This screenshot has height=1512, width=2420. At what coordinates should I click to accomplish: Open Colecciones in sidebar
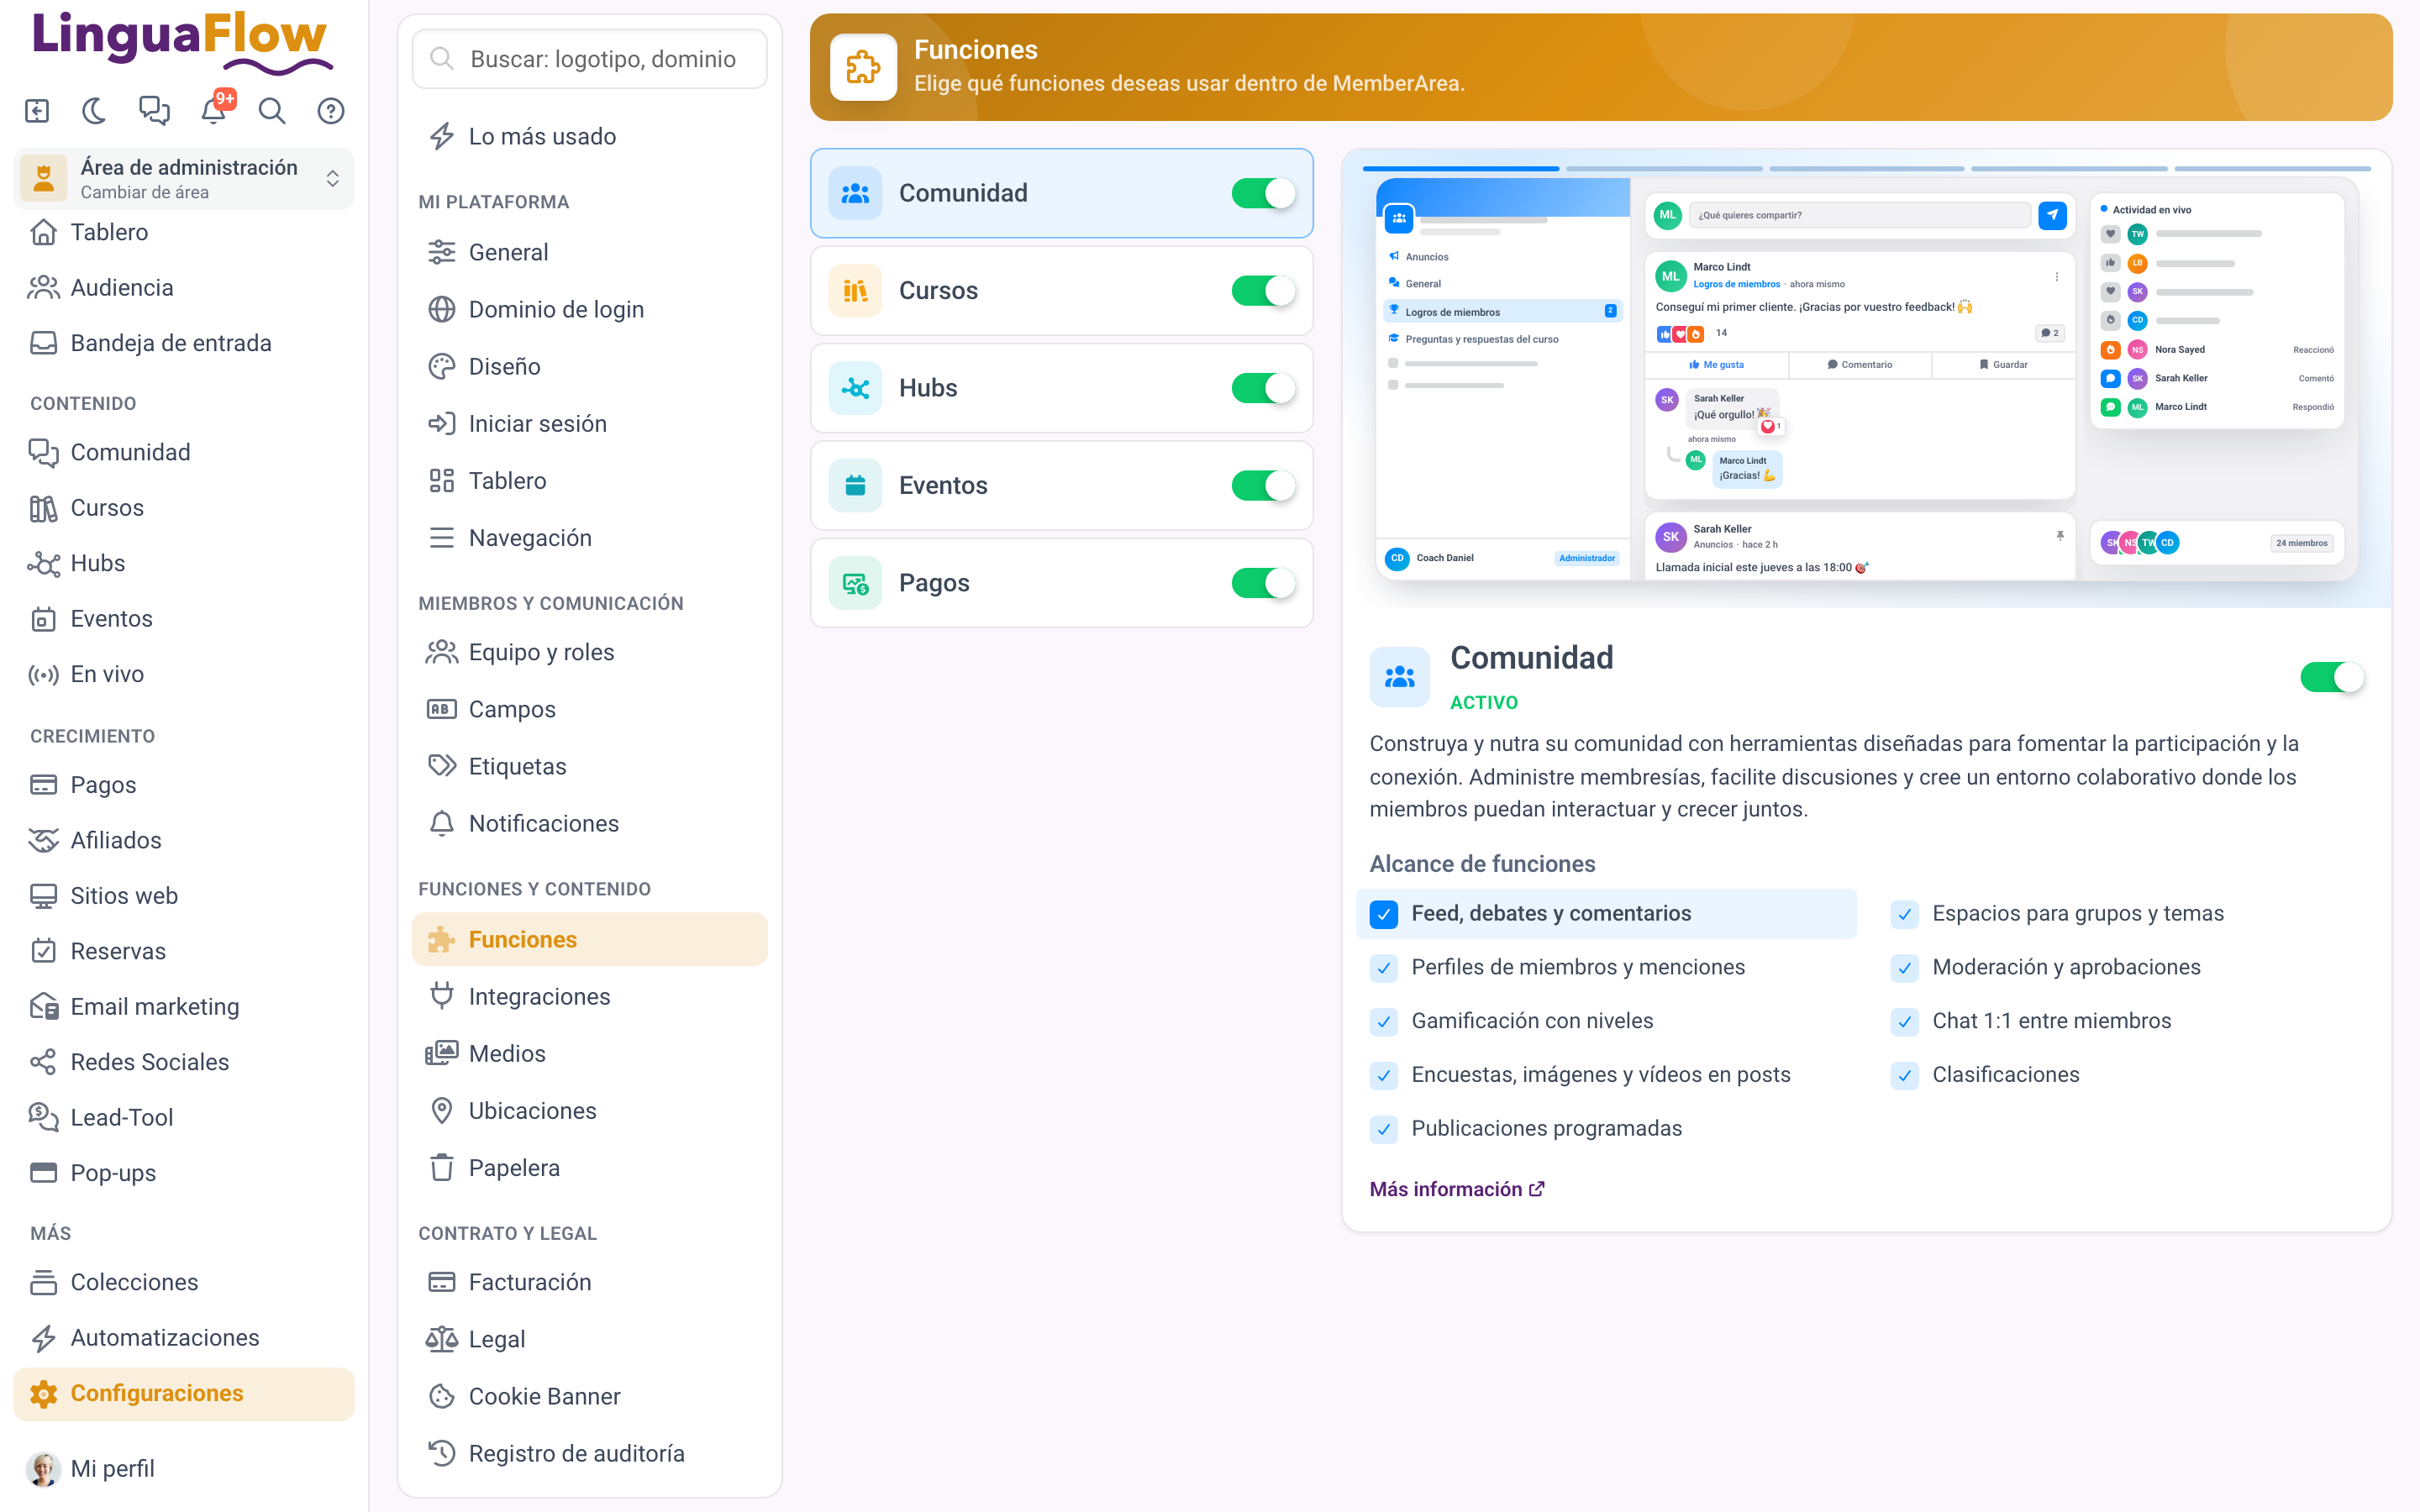[x=184, y=1283]
